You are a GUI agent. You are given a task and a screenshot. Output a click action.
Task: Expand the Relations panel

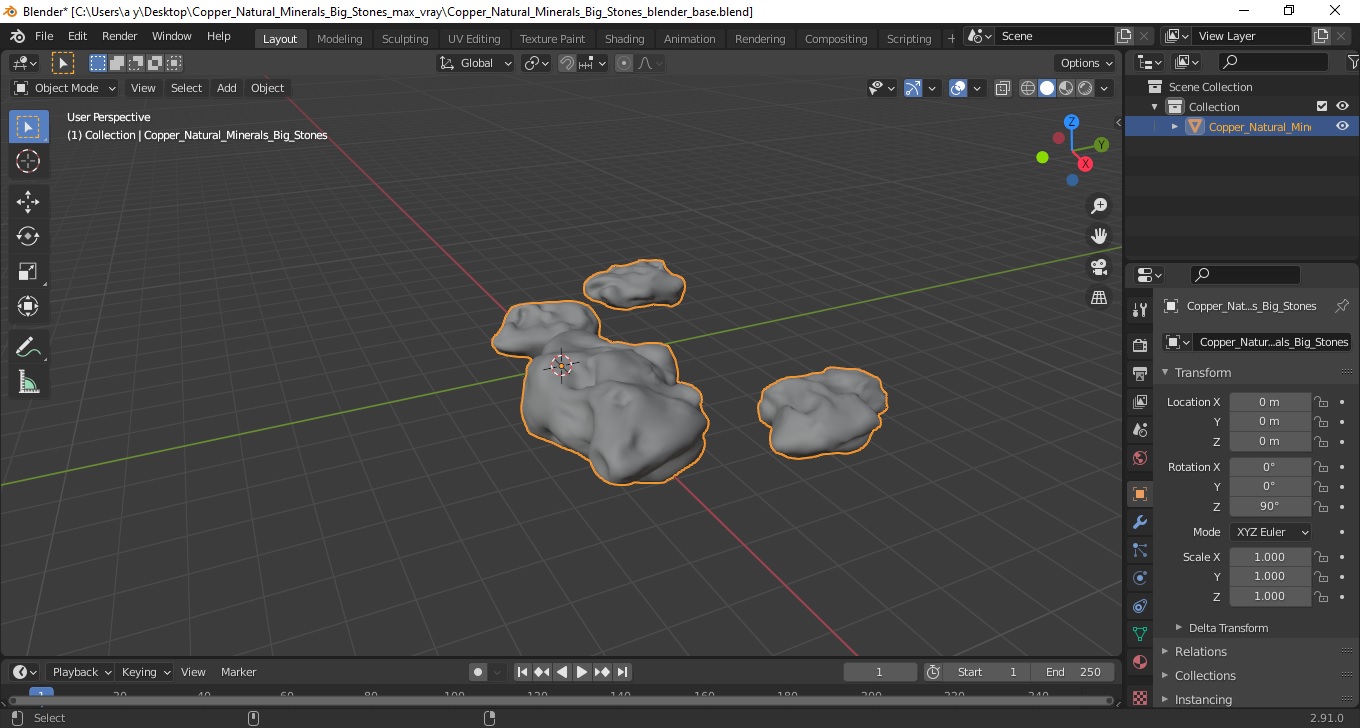(x=1200, y=651)
